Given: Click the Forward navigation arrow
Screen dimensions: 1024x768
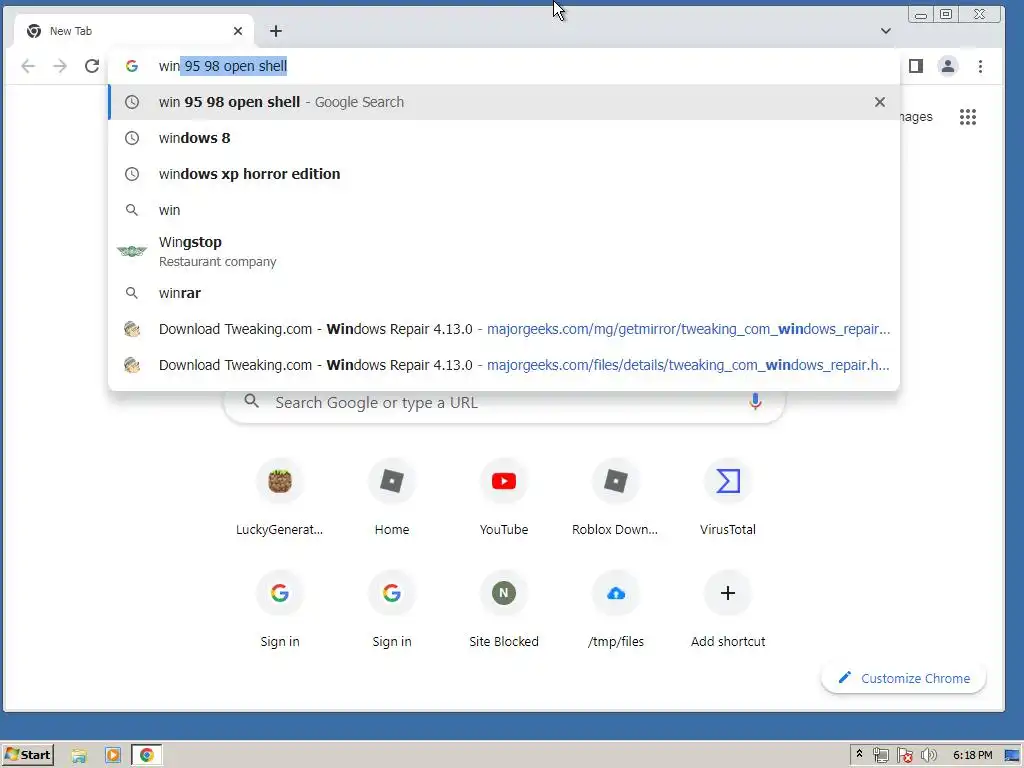Looking at the screenshot, I should (60, 66).
